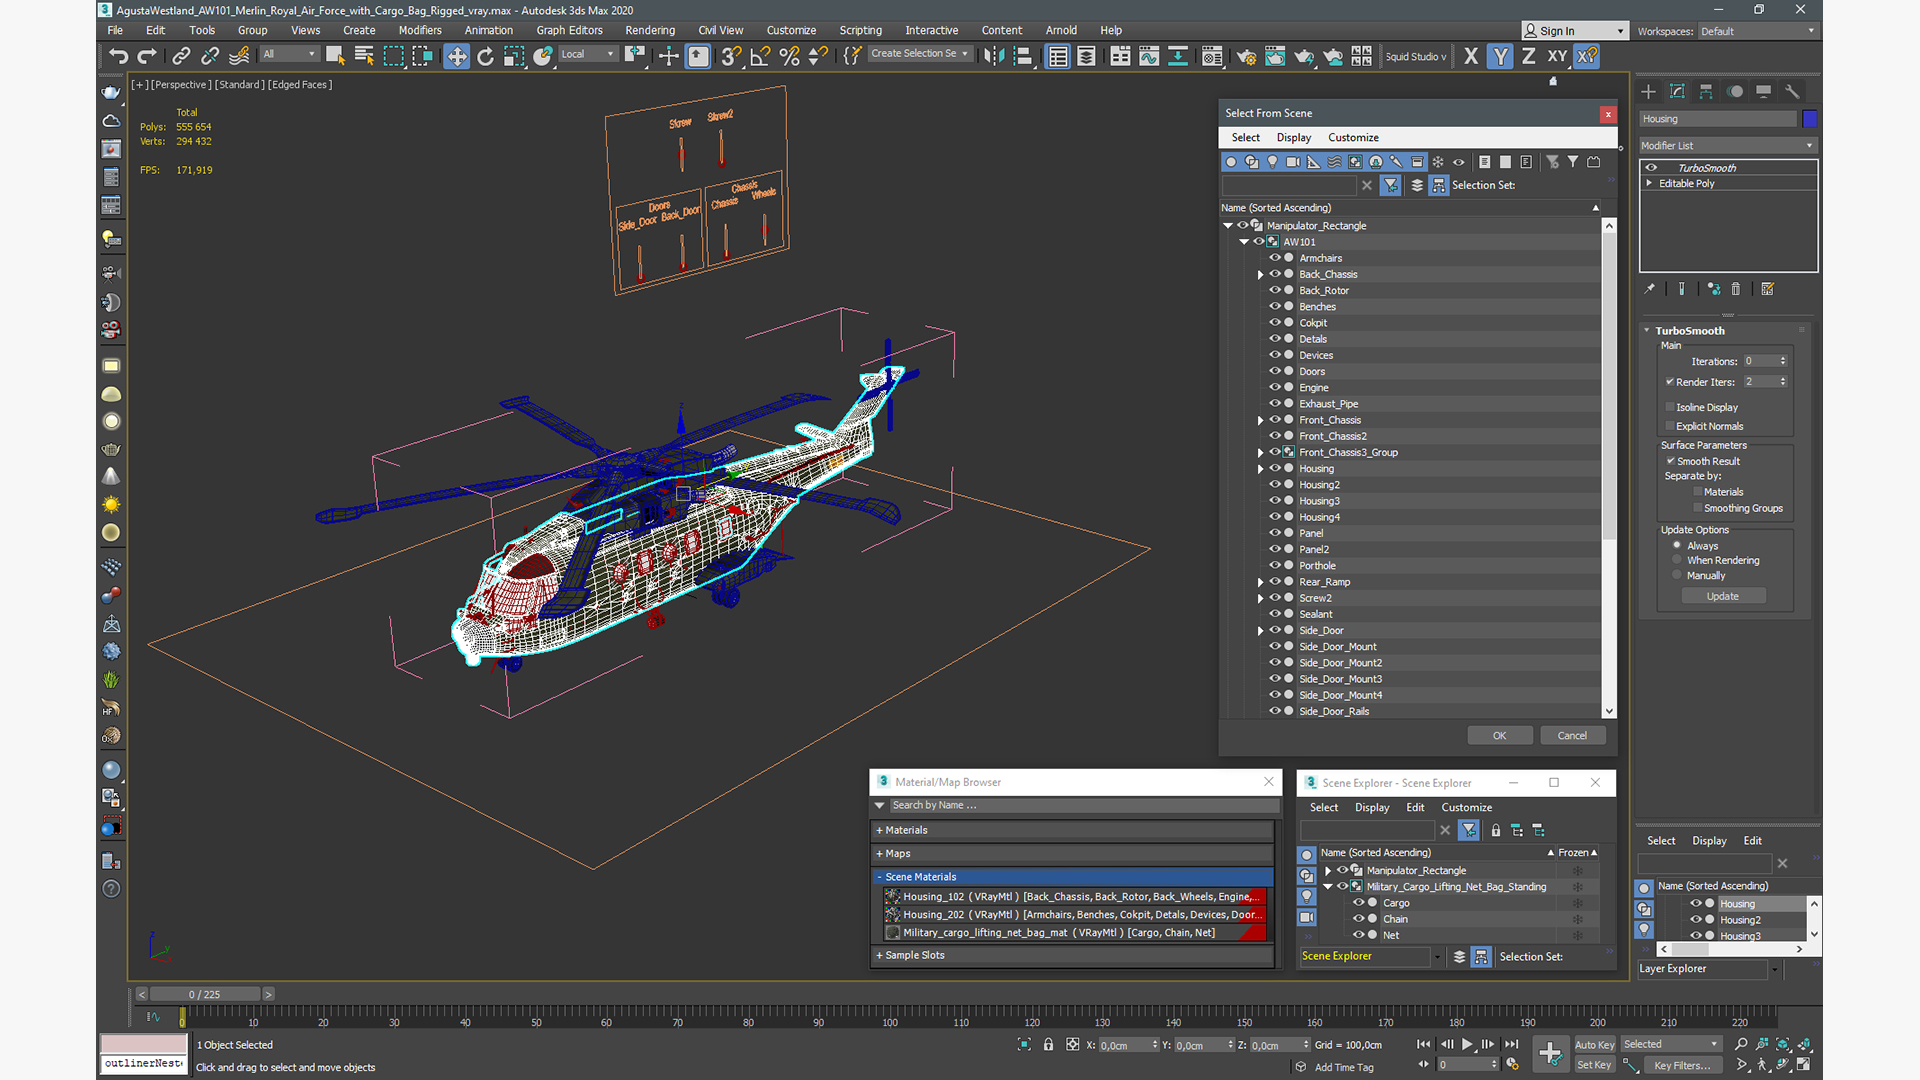The width and height of the screenshot is (1920, 1080).
Task: Toggle Angle Snap icon
Action: pos(760,56)
